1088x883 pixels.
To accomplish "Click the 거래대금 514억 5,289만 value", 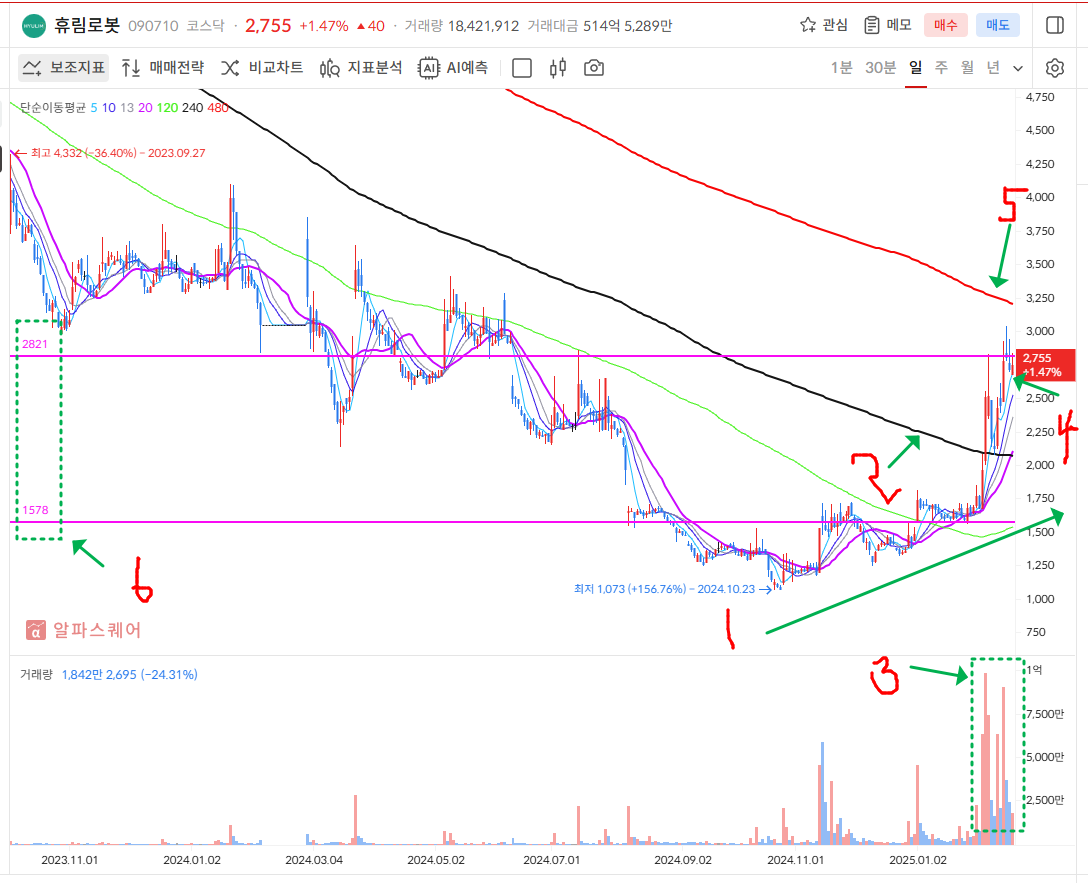I will (x=627, y=26).
